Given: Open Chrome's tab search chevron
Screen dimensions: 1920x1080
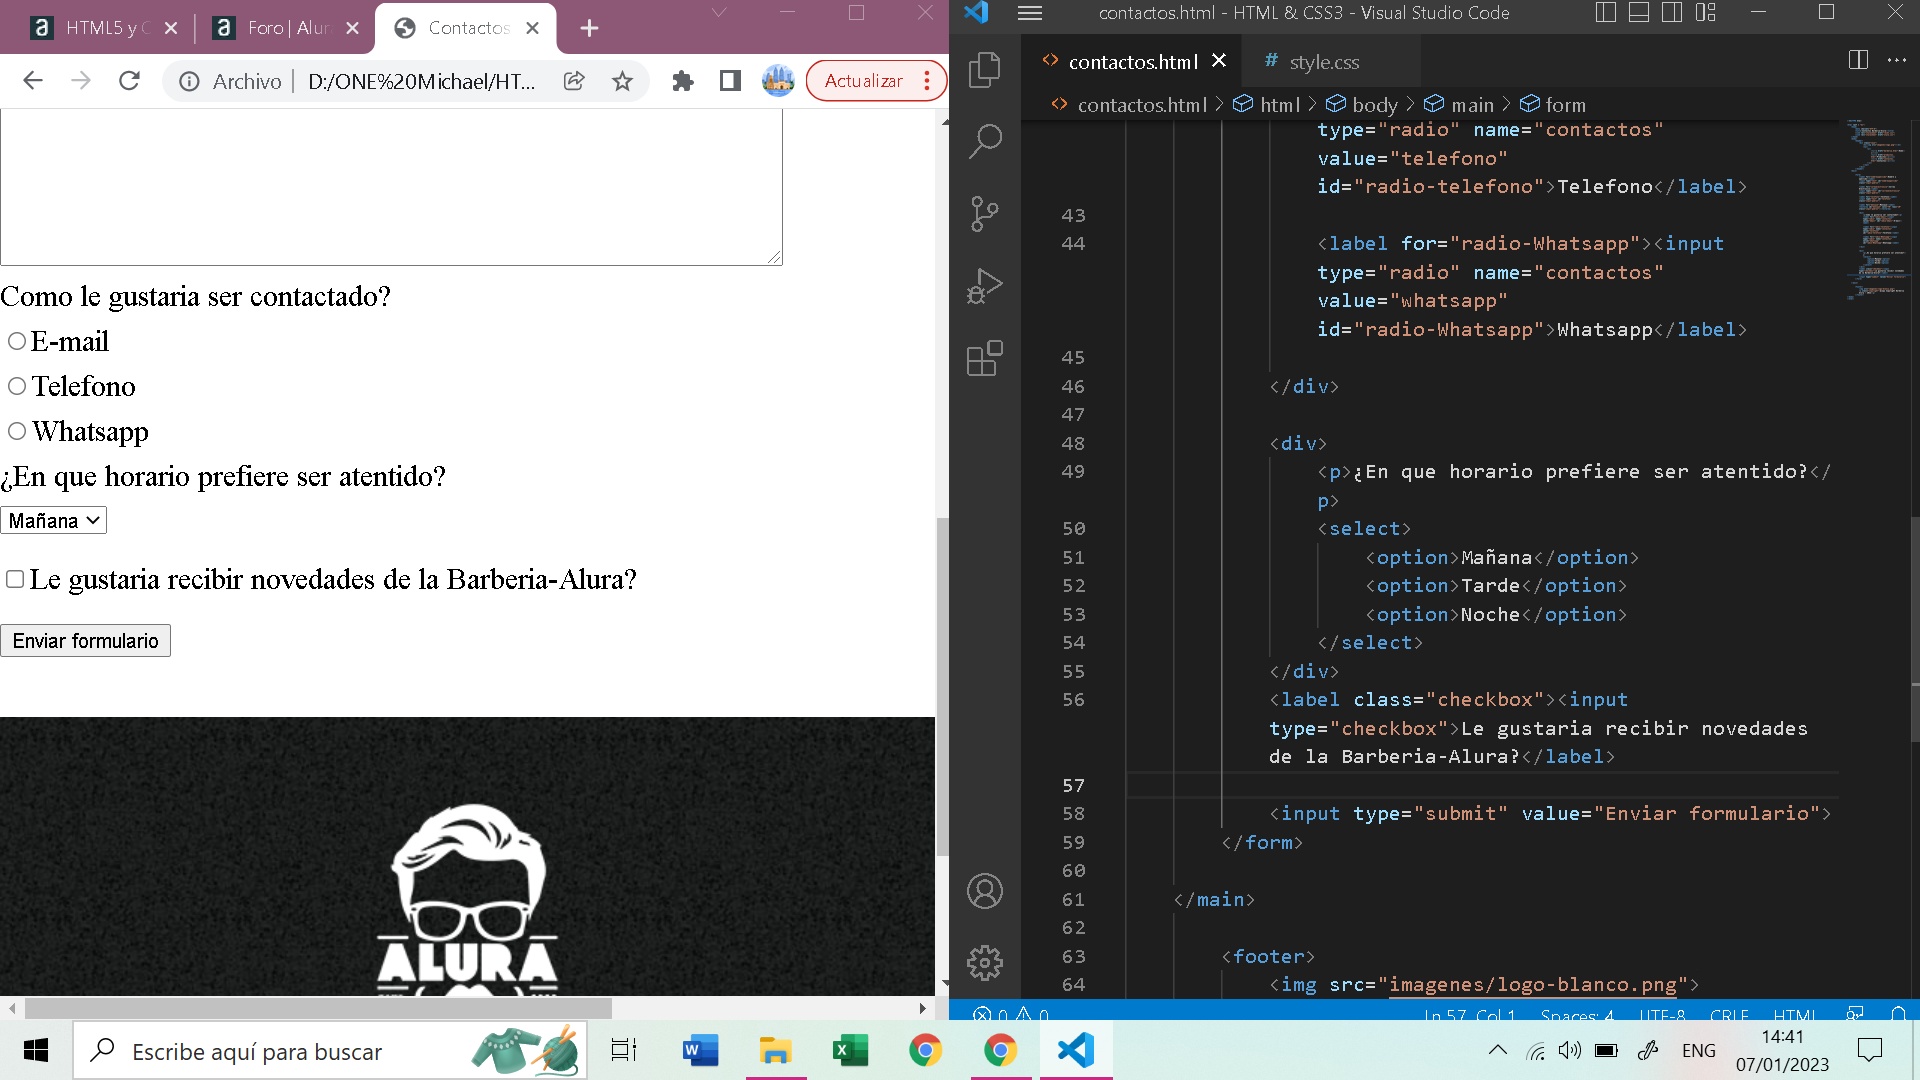Looking at the screenshot, I should pyautogui.click(x=719, y=13).
